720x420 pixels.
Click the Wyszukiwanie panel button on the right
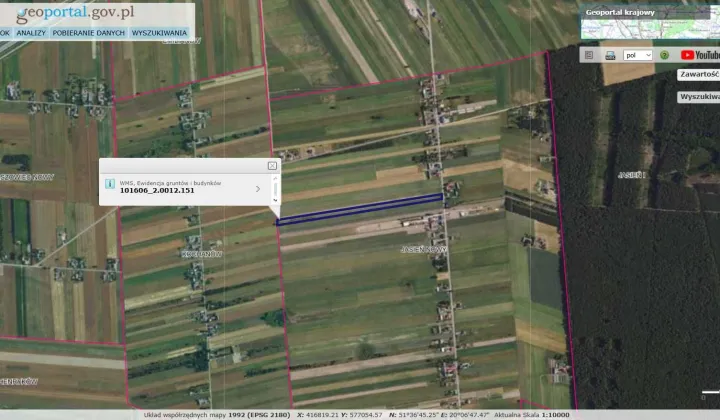[x=698, y=97]
